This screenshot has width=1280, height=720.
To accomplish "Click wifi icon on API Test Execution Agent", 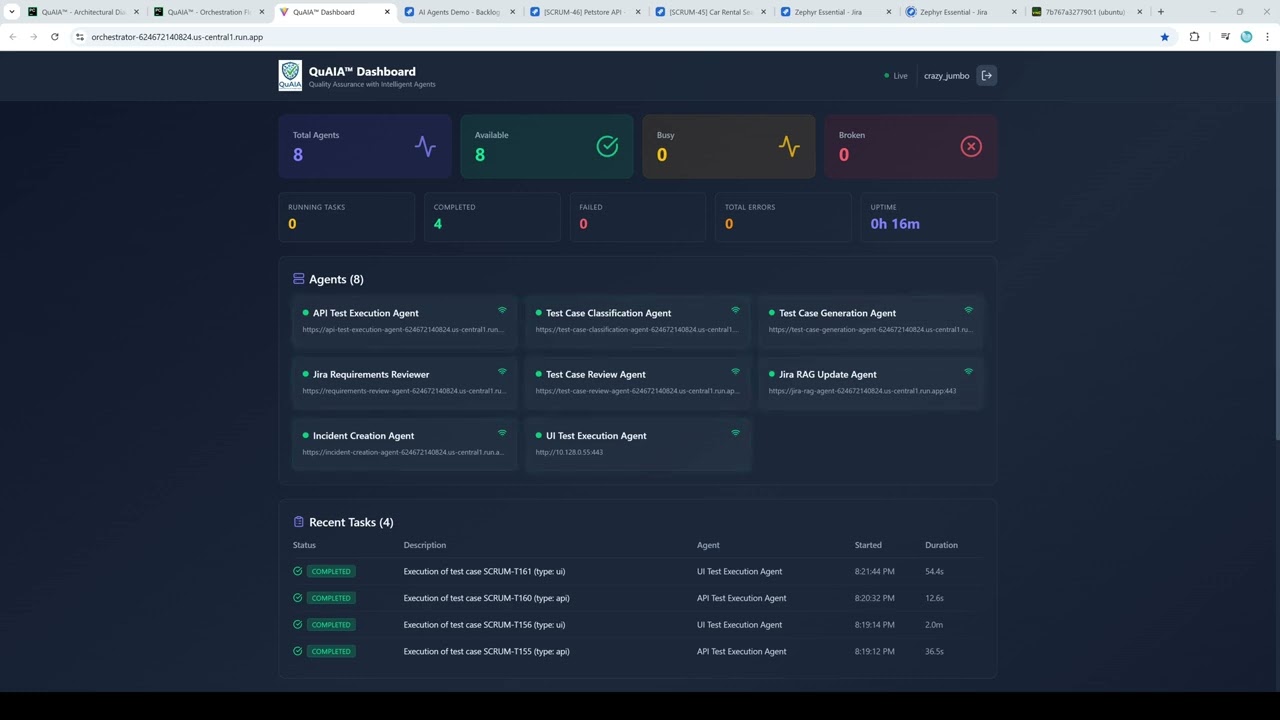I will click(x=502, y=310).
